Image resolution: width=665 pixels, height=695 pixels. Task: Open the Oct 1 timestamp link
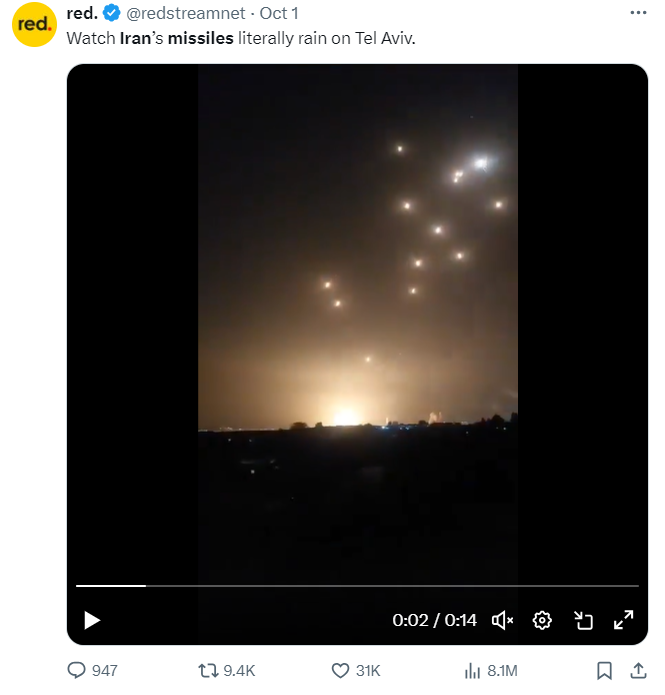pyautogui.click(x=279, y=13)
